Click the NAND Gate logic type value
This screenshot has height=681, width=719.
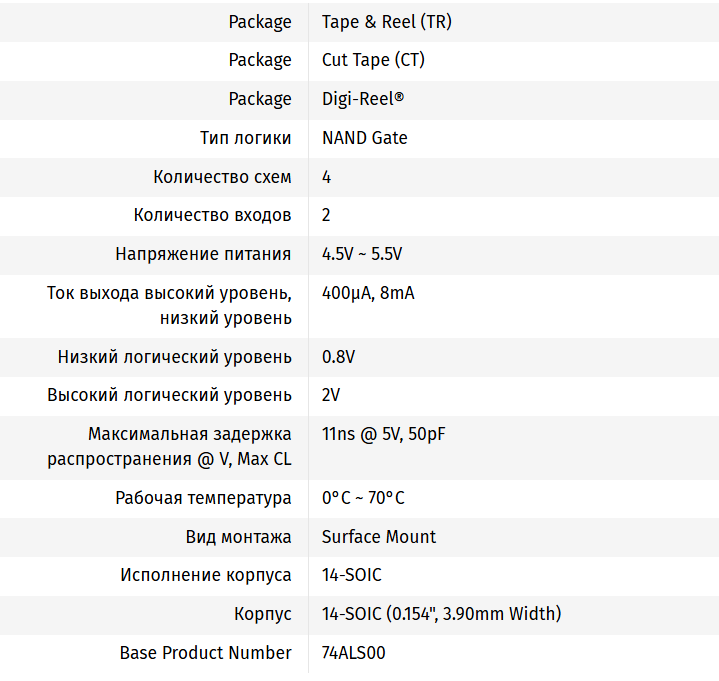pos(364,138)
